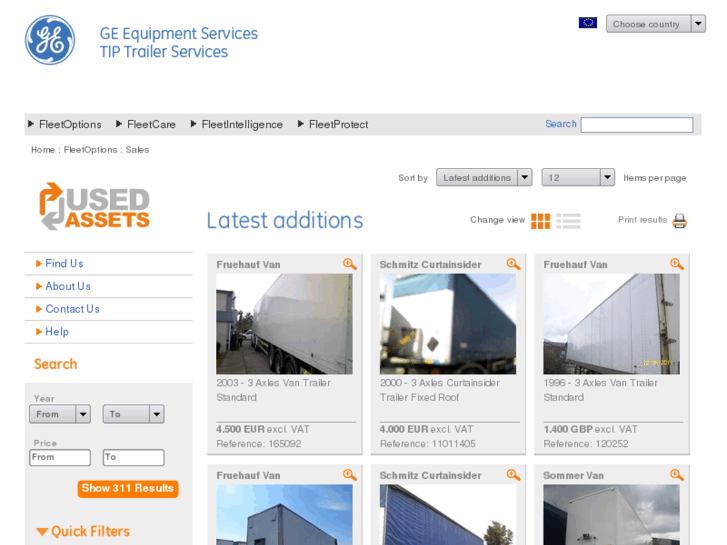Zoom magnifier on second-row Fruehauf Van card

(x=350, y=475)
